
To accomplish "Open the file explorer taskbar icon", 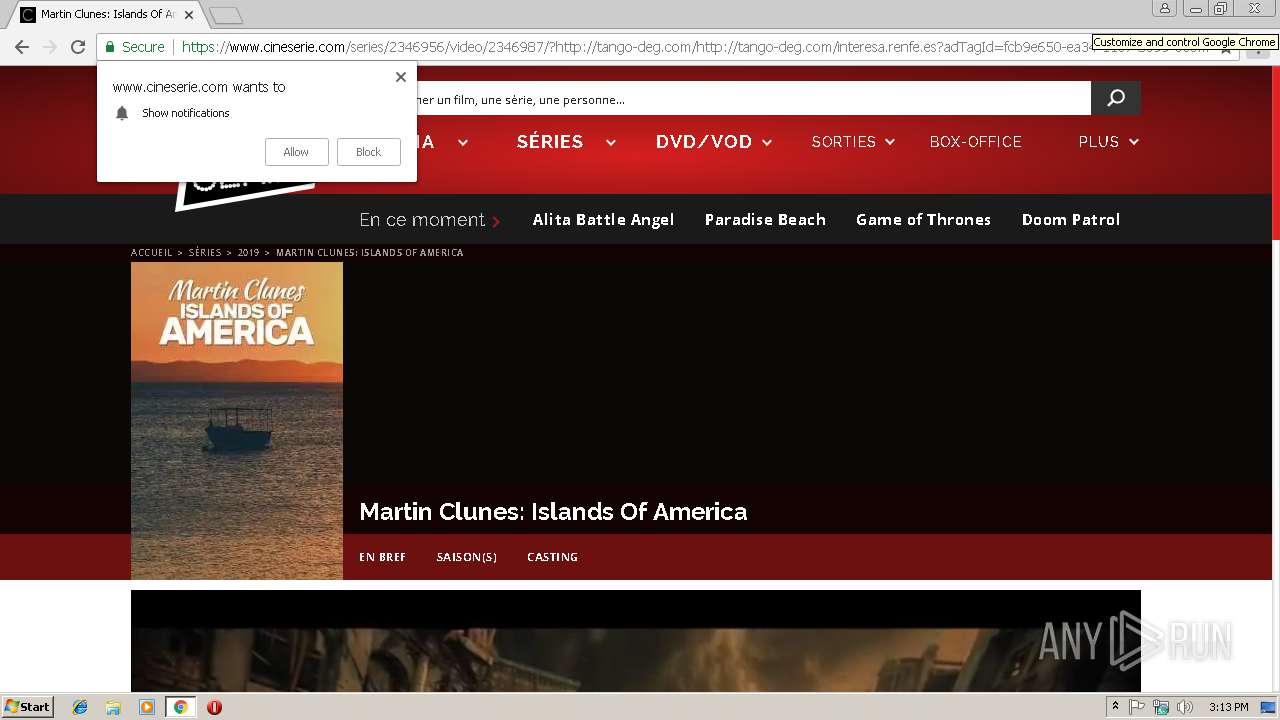I will pyautogui.click(x=113, y=707).
